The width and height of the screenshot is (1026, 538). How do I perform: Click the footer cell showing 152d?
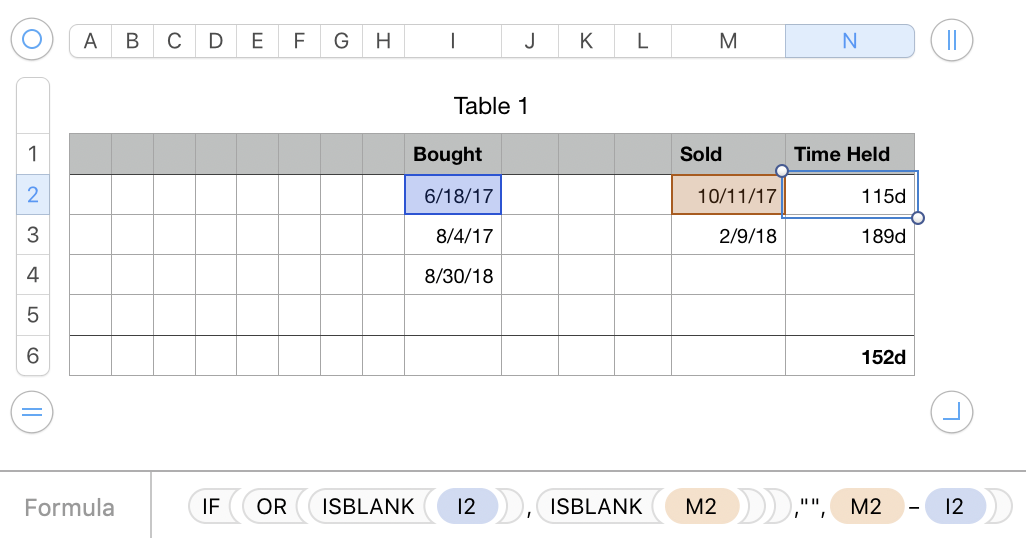point(849,356)
